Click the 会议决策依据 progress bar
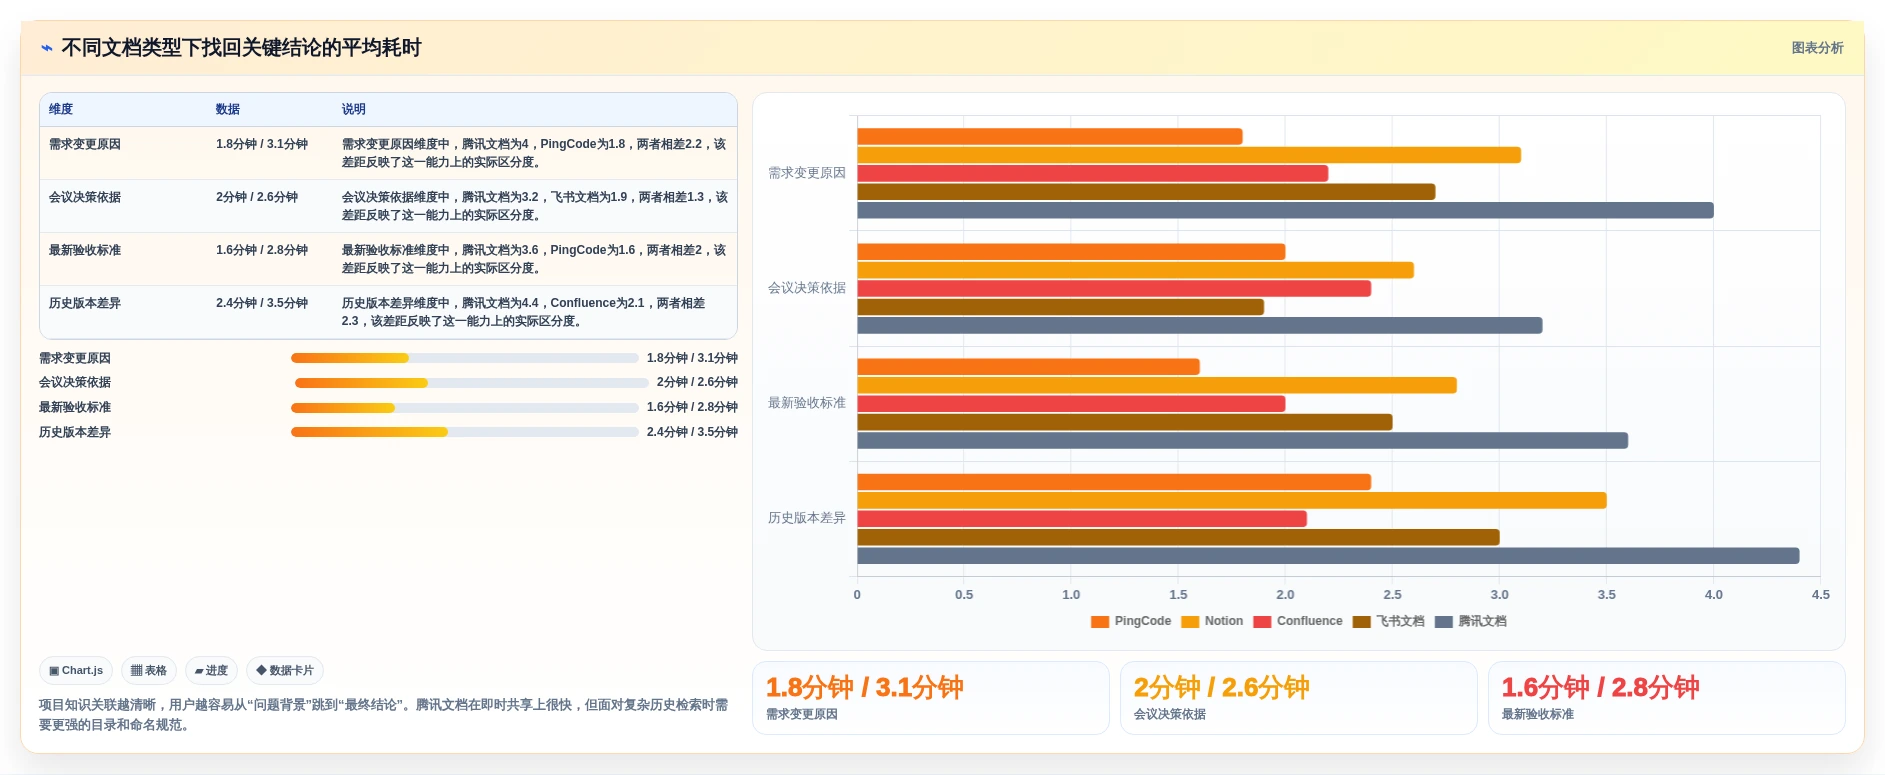This screenshot has height=775, width=1885. point(472,383)
